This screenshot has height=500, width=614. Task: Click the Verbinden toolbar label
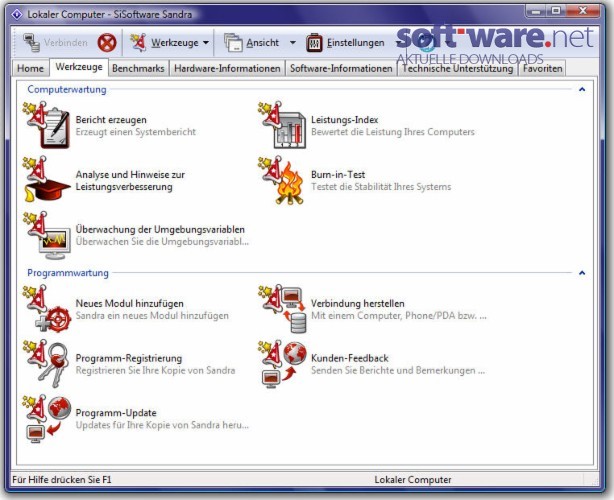point(65,42)
